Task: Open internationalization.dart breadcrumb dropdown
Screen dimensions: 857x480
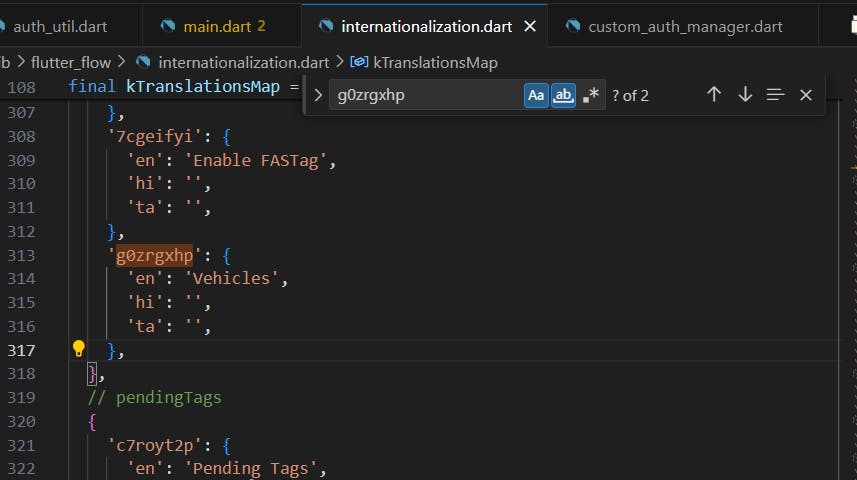Action: pyautogui.click(x=228, y=63)
